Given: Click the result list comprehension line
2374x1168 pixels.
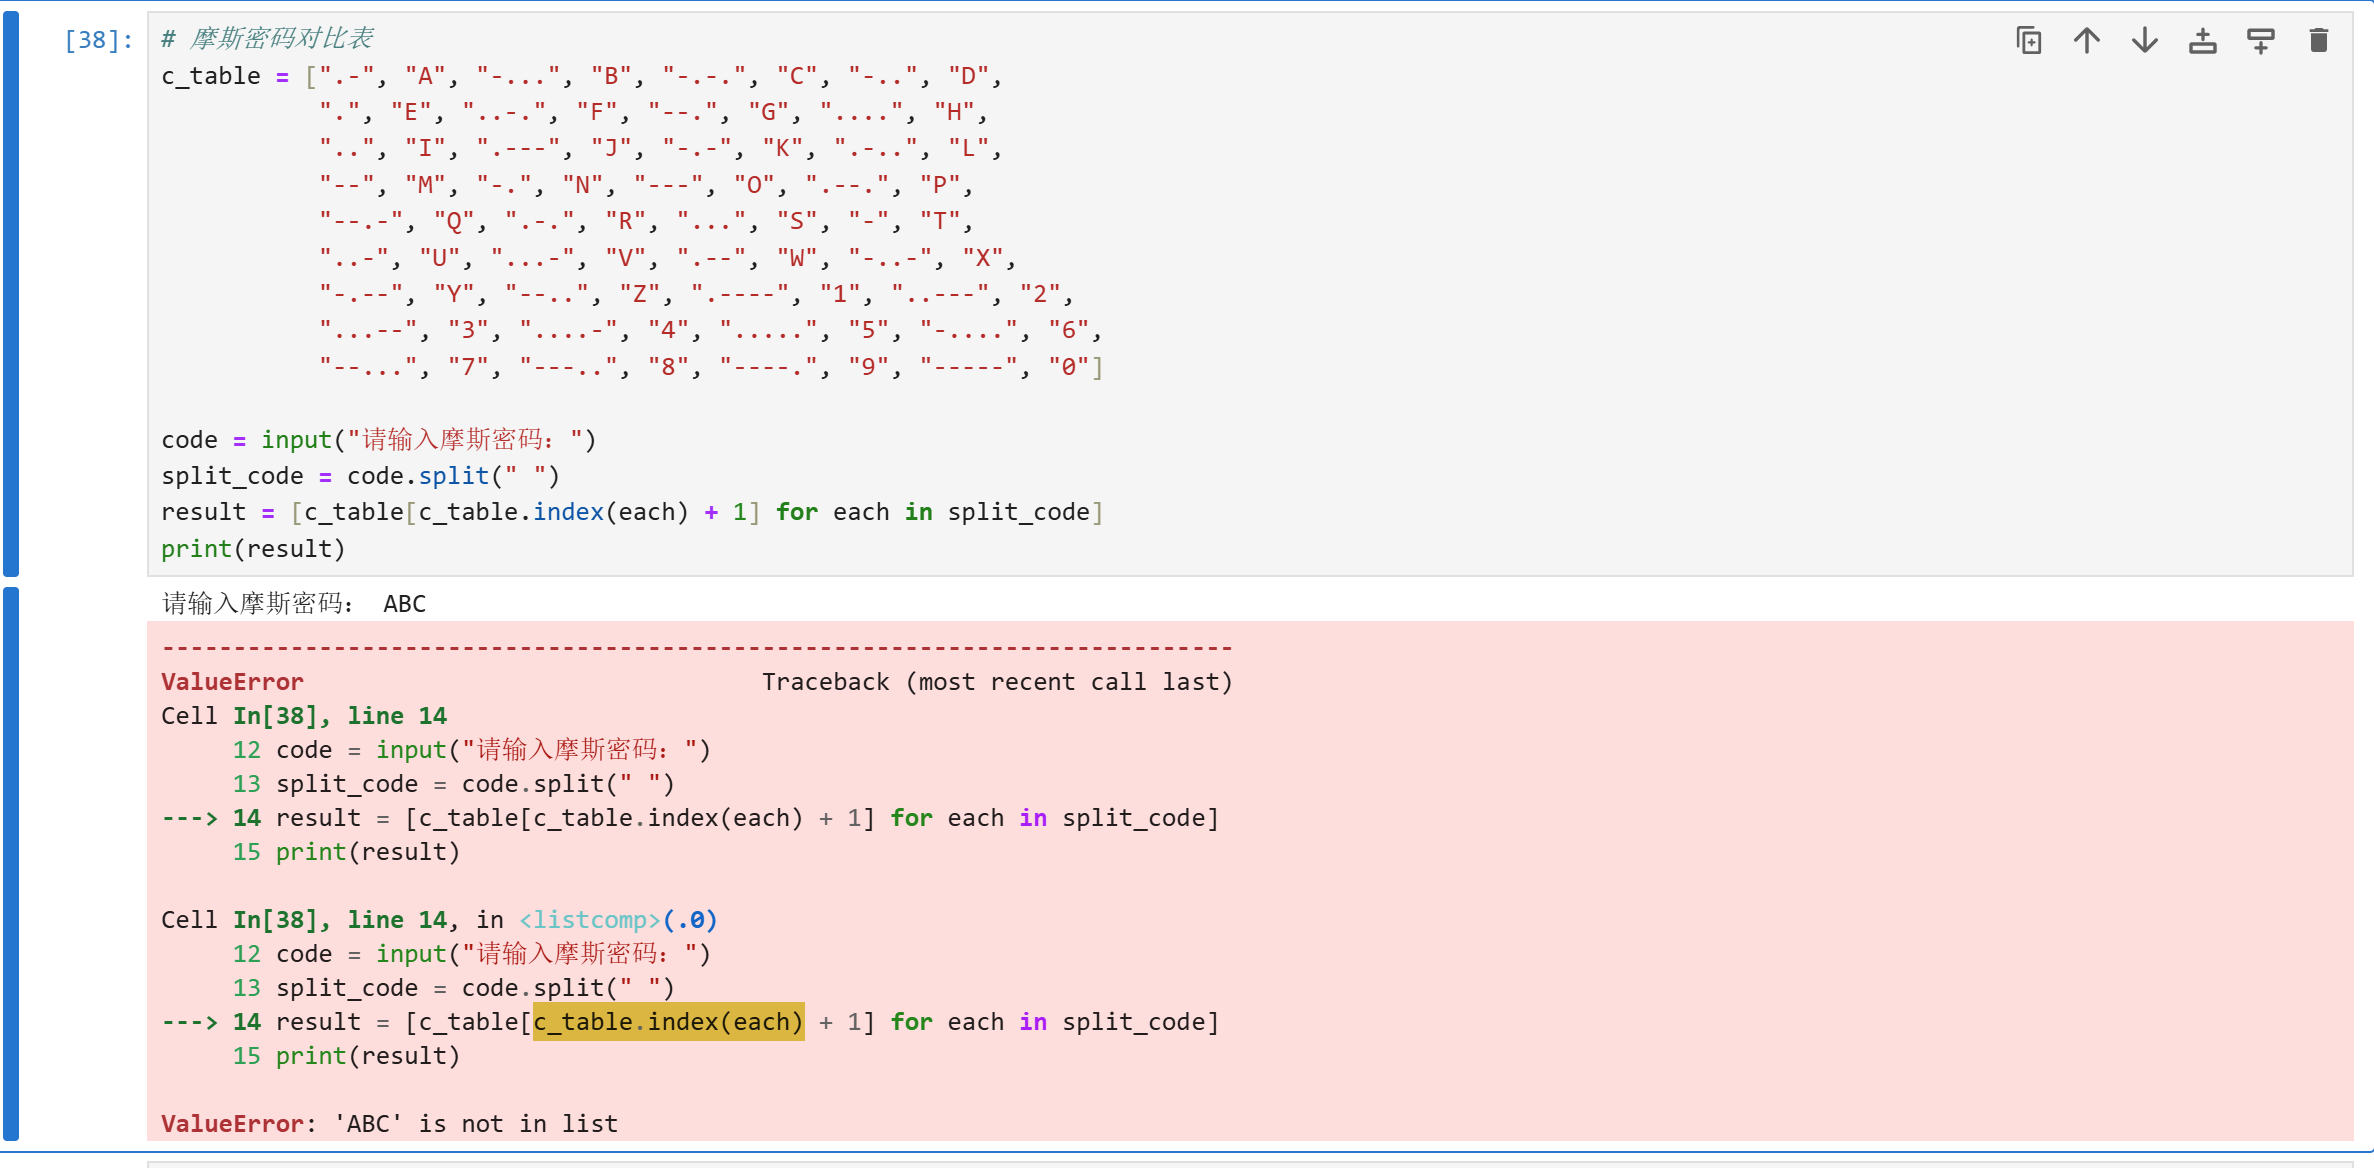Looking at the screenshot, I should tap(632, 512).
